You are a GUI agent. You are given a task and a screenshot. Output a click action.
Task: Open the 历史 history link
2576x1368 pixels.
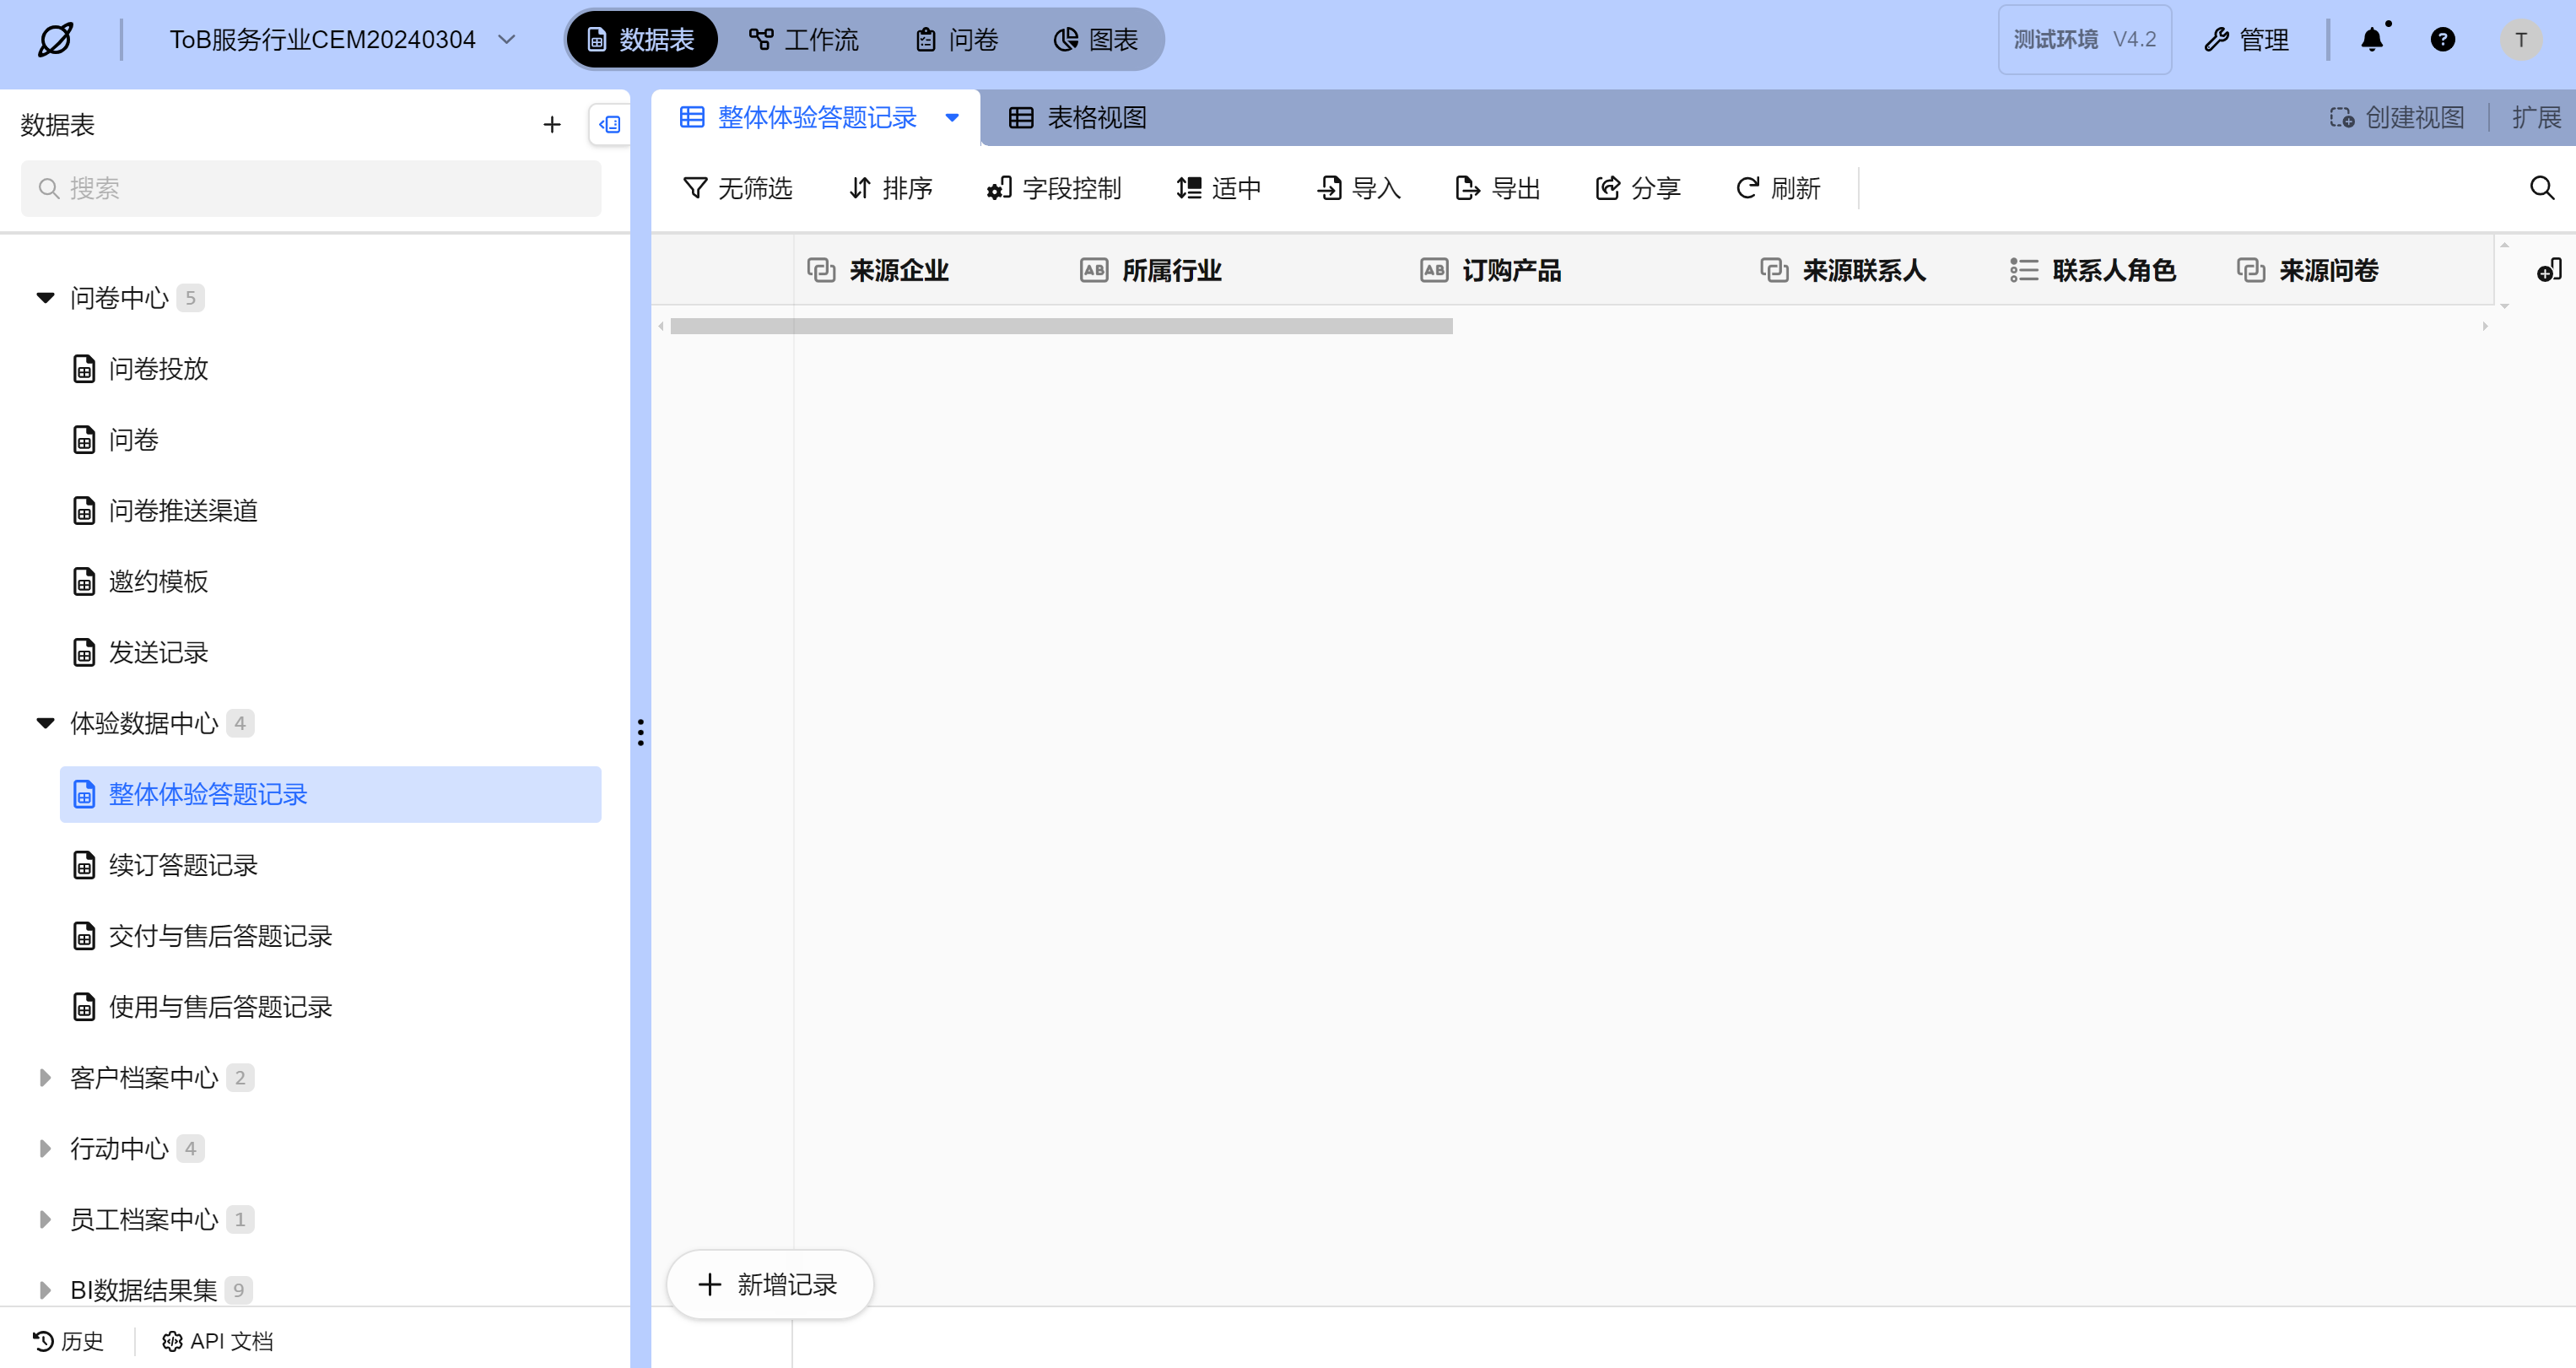68,1341
